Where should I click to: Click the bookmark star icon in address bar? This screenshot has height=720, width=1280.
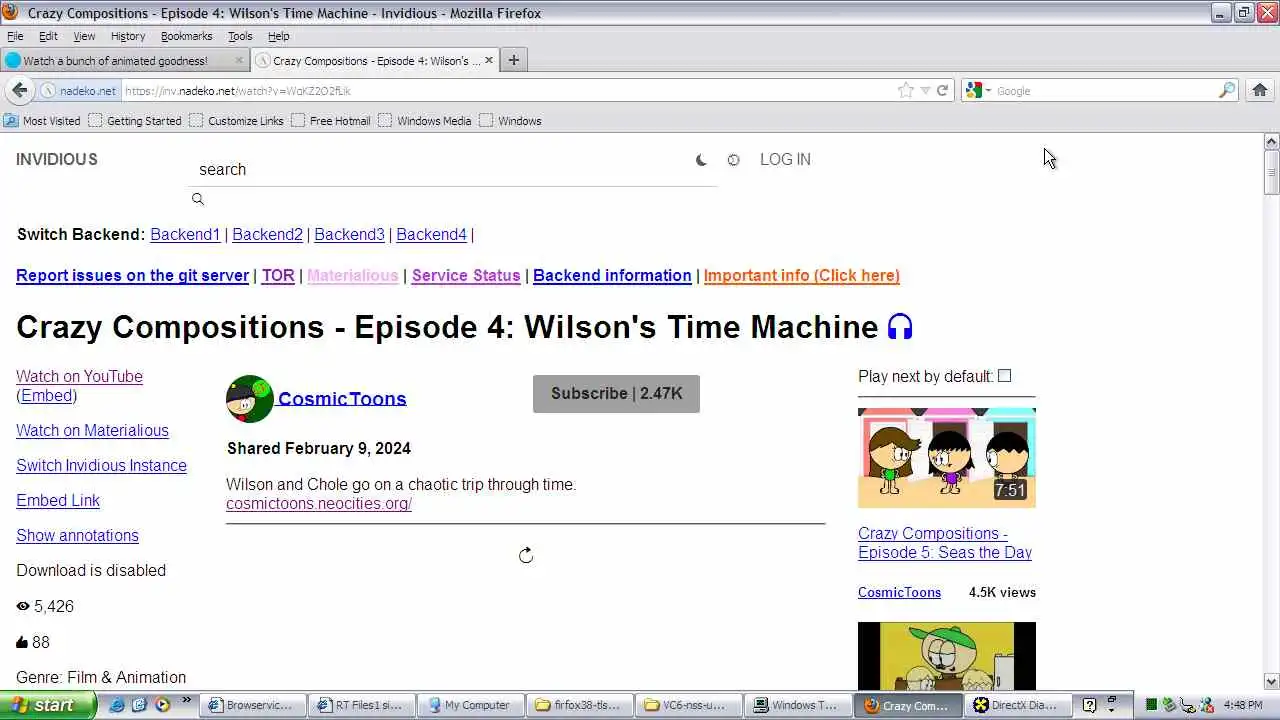point(906,90)
